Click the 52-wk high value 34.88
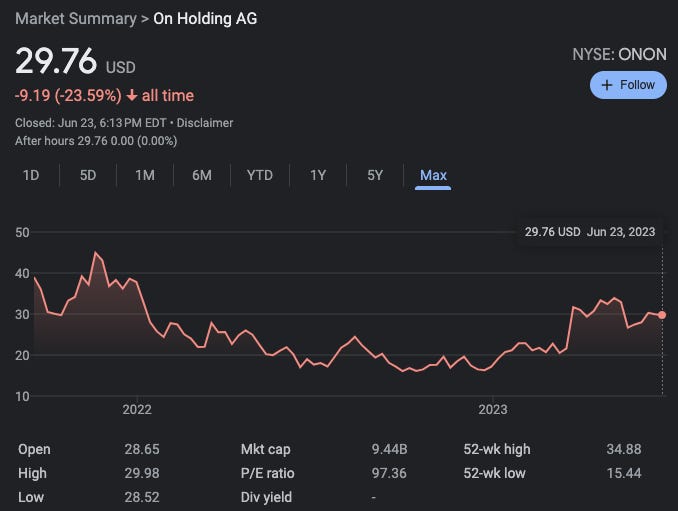Image resolution: width=678 pixels, height=511 pixels. click(624, 449)
